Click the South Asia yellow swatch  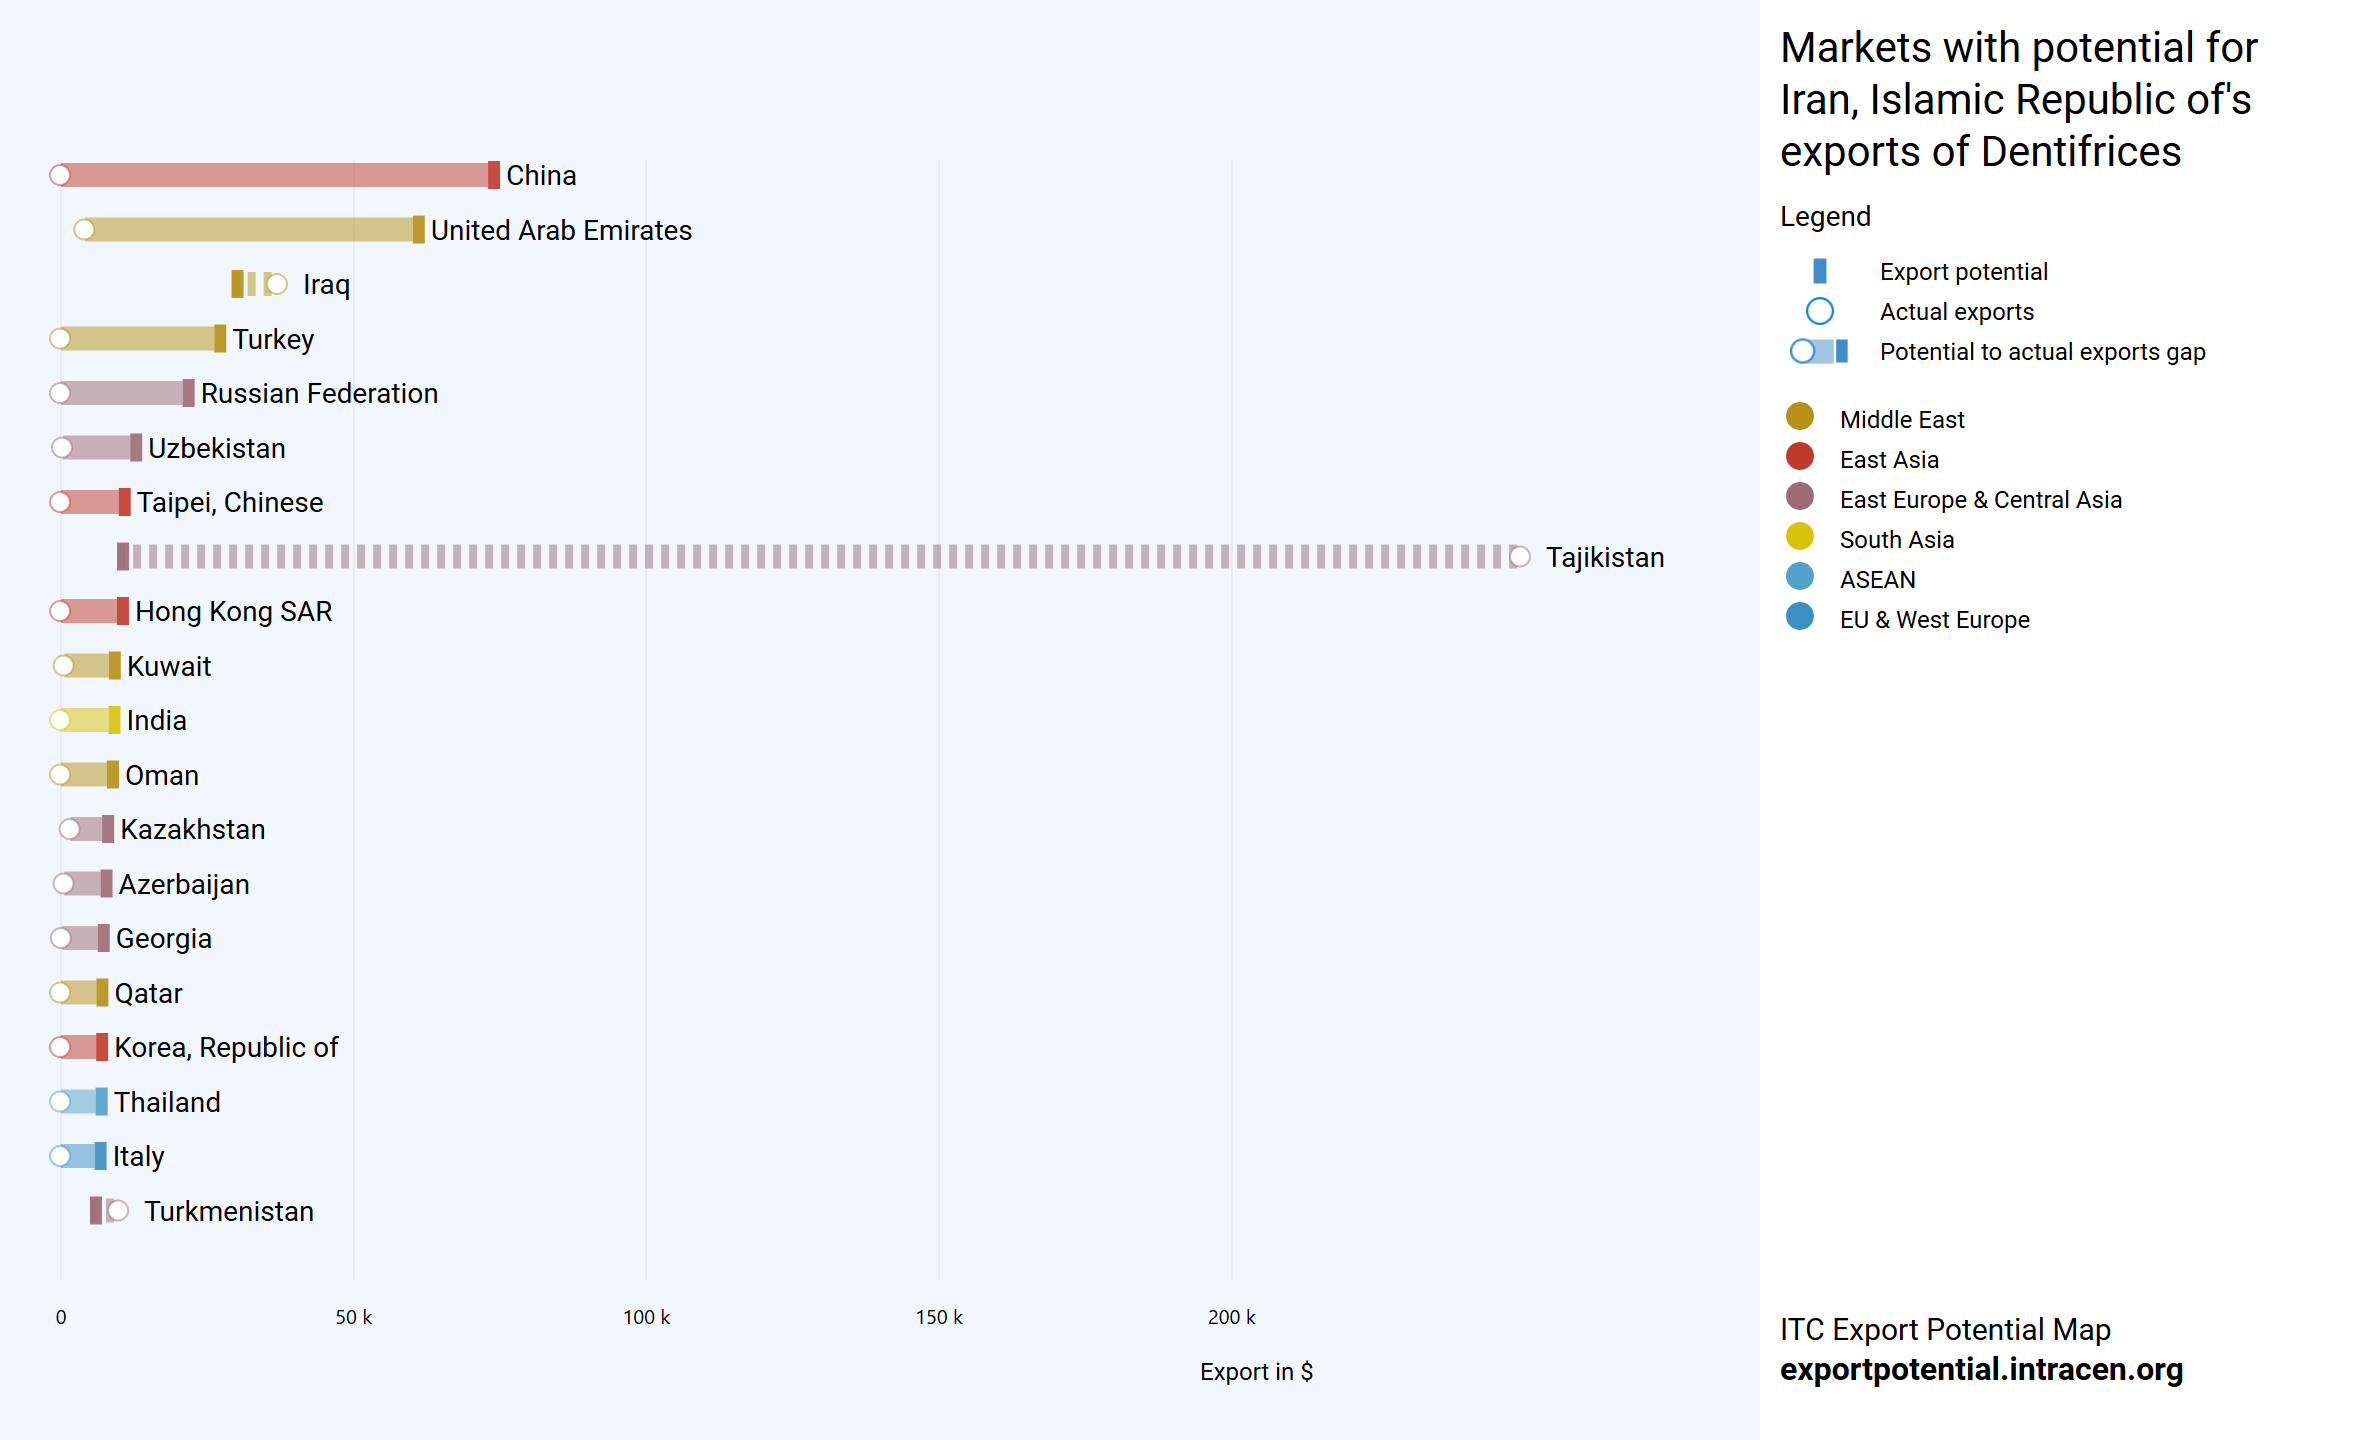click(x=1799, y=537)
